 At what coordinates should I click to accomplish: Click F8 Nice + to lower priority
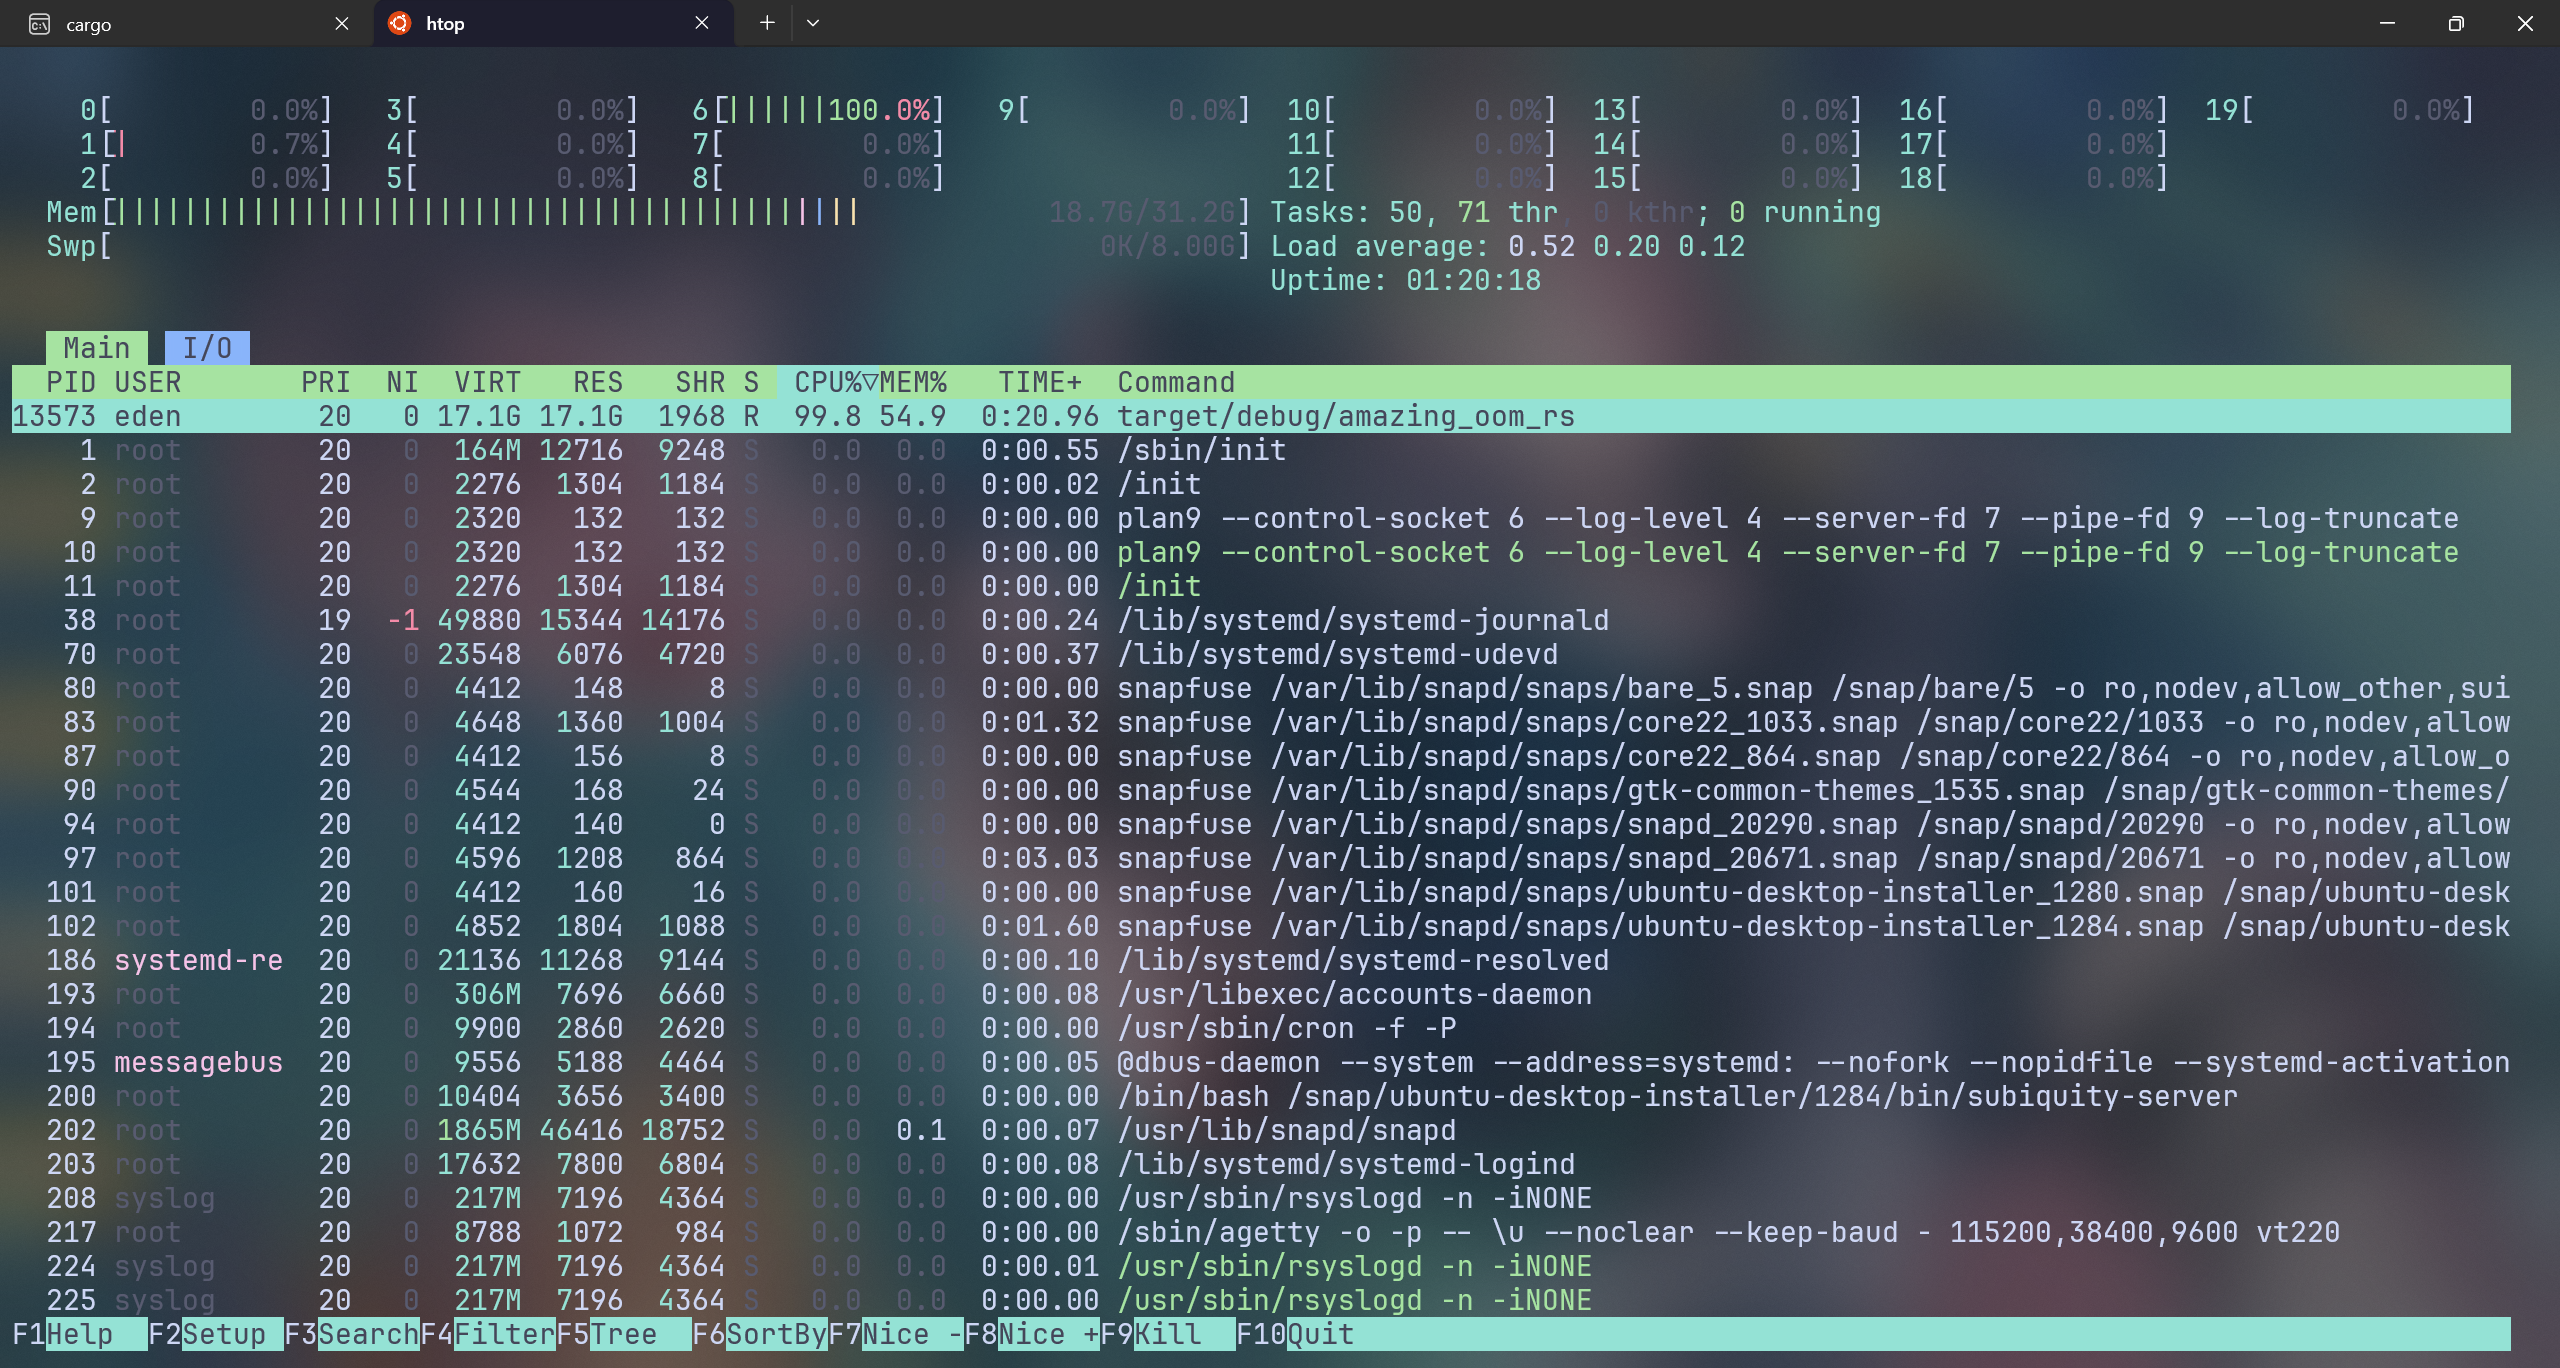(1032, 1334)
